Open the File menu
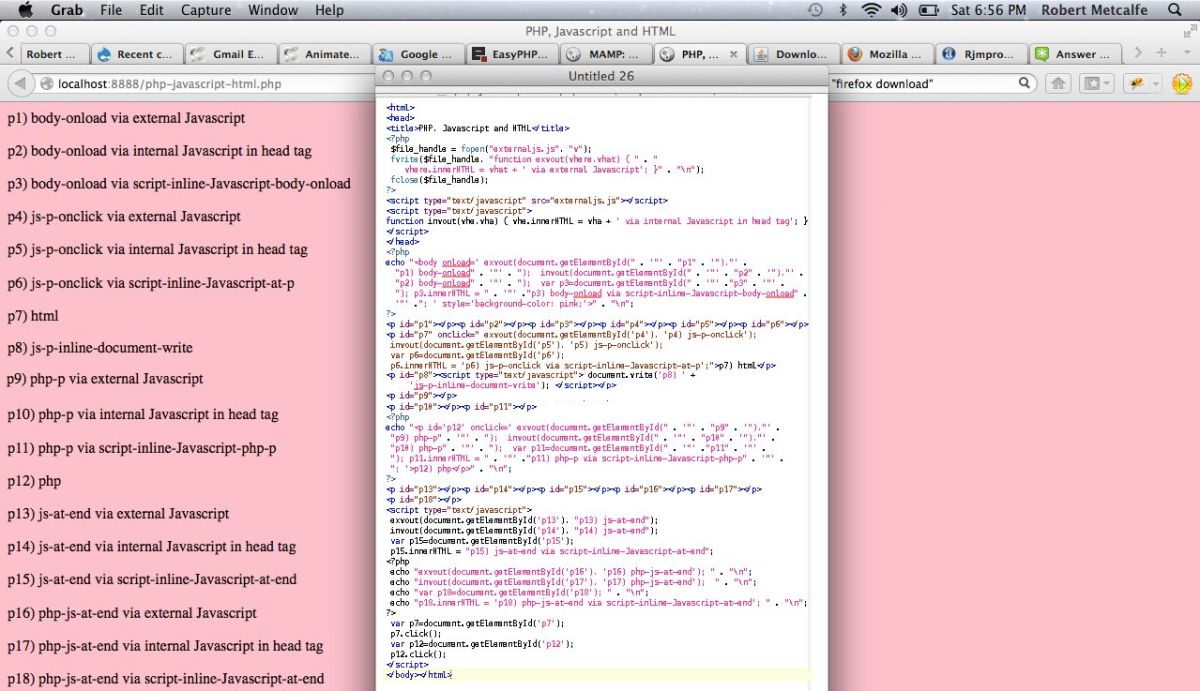 [x=111, y=10]
